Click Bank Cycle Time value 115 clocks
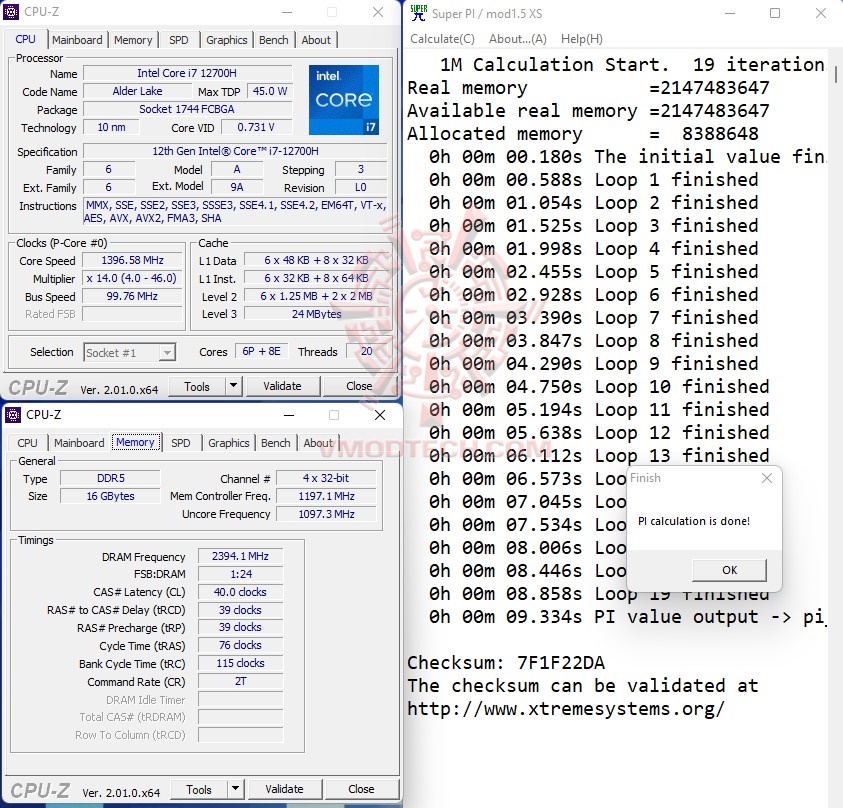 [x=240, y=663]
